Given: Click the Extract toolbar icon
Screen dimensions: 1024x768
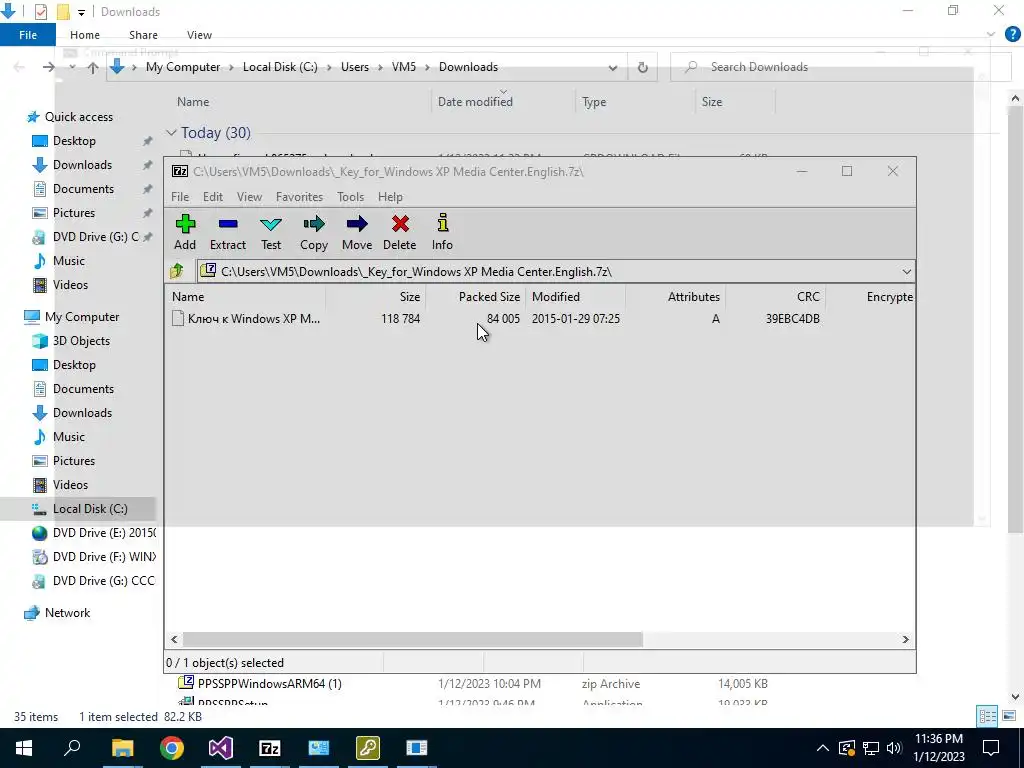Looking at the screenshot, I should 227,232.
